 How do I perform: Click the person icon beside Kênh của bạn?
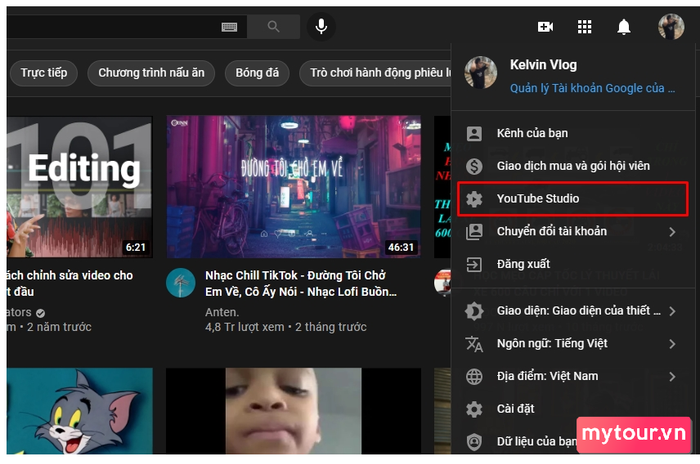coord(474,134)
